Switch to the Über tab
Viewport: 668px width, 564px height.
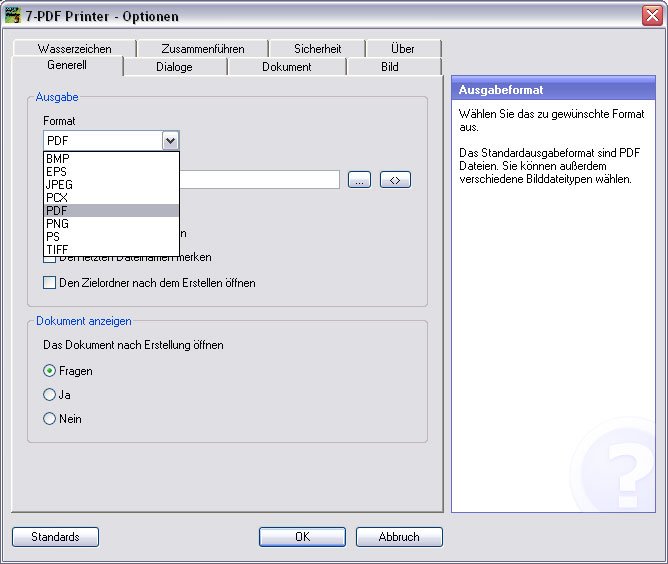click(x=403, y=49)
